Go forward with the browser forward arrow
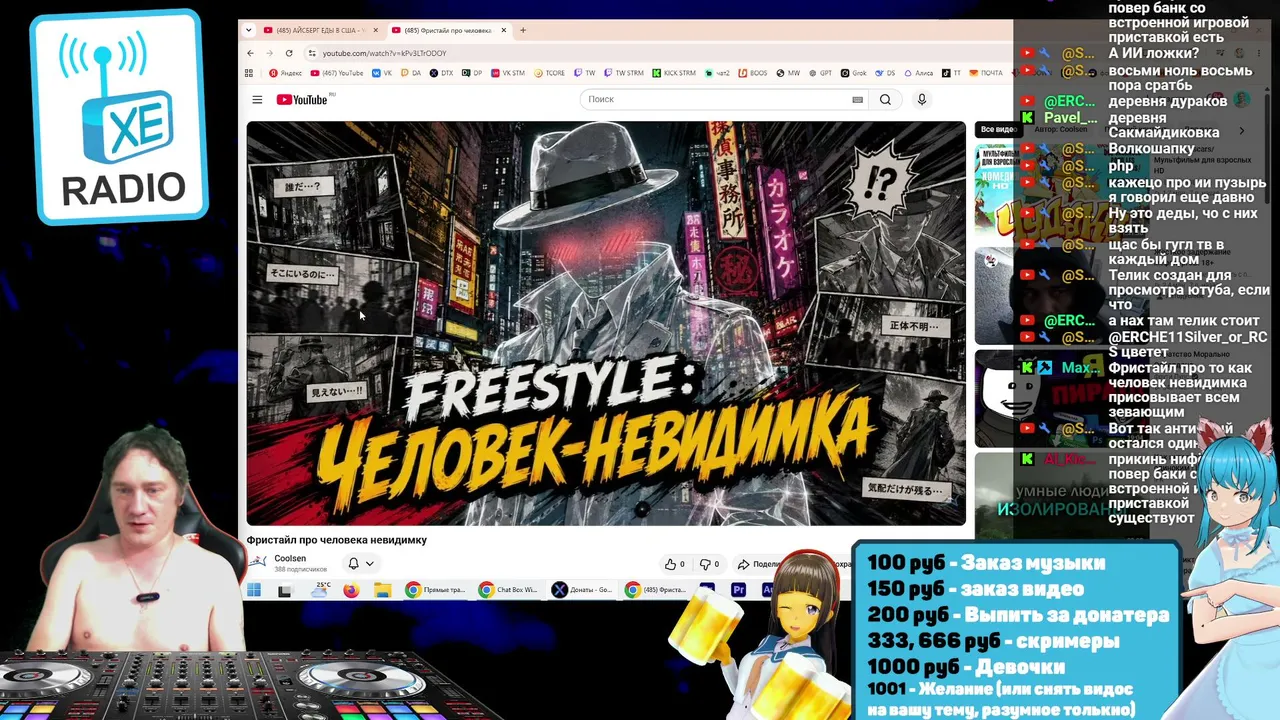 (x=269, y=53)
